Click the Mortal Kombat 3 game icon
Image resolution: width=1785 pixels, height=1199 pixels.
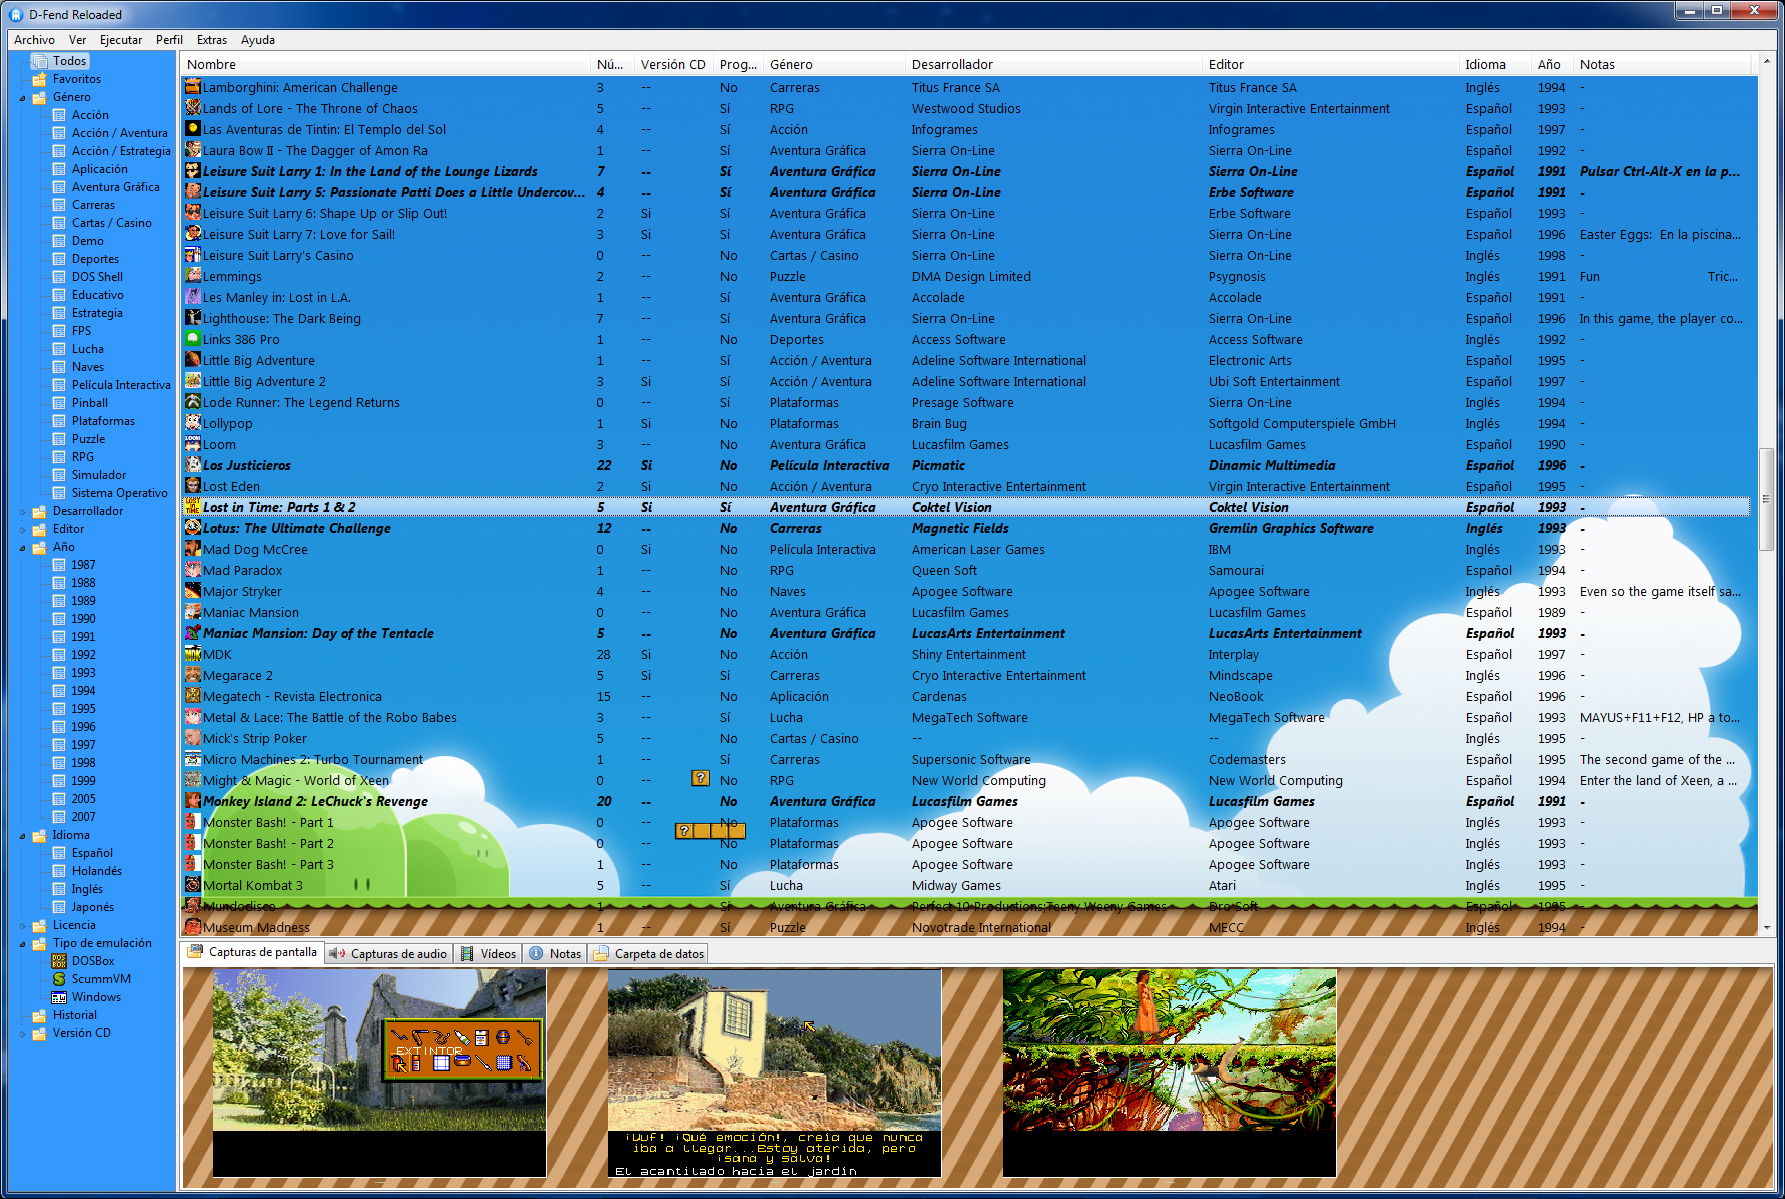pos(193,885)
